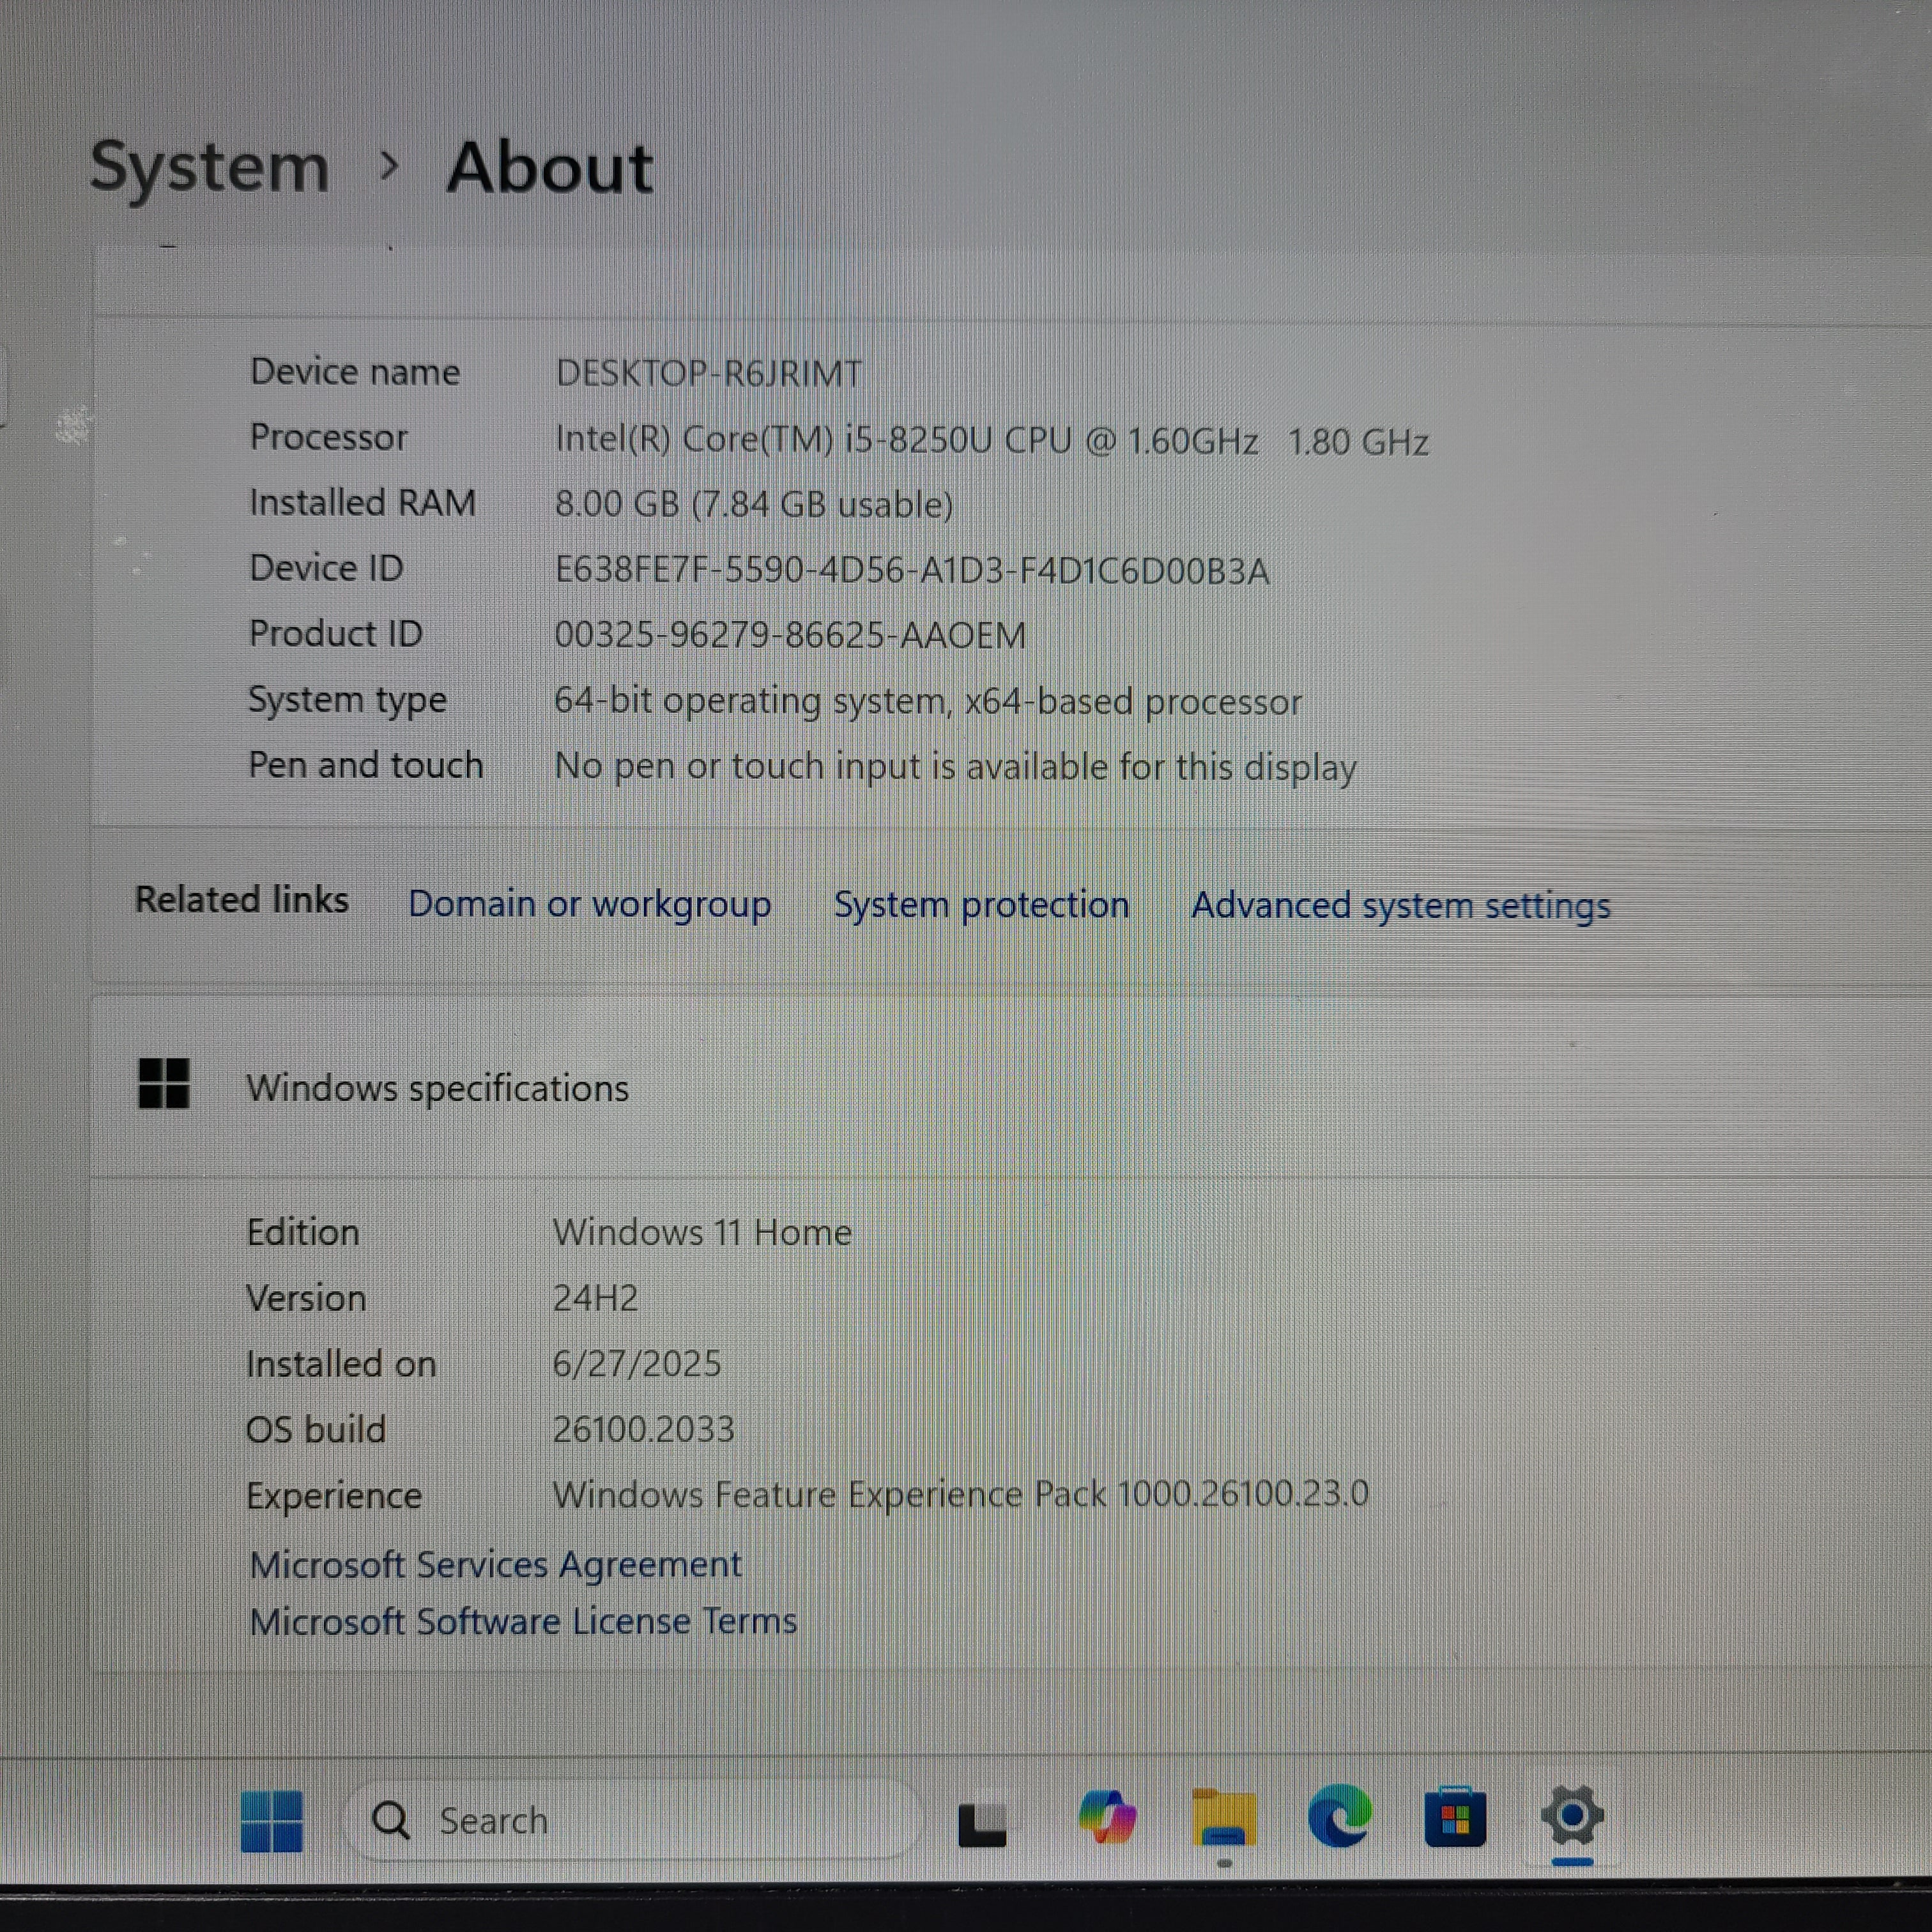Select Product ID 00325-96279-86625-AAOEM
Viewport: 1932px width, 1932px height.
790,635
